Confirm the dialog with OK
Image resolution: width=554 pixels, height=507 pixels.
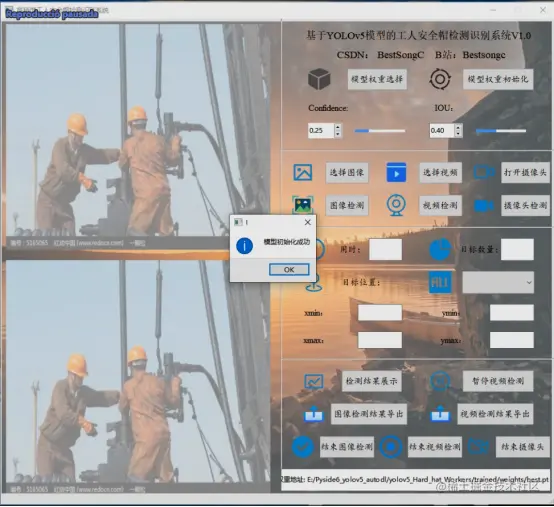pos(289,270)
